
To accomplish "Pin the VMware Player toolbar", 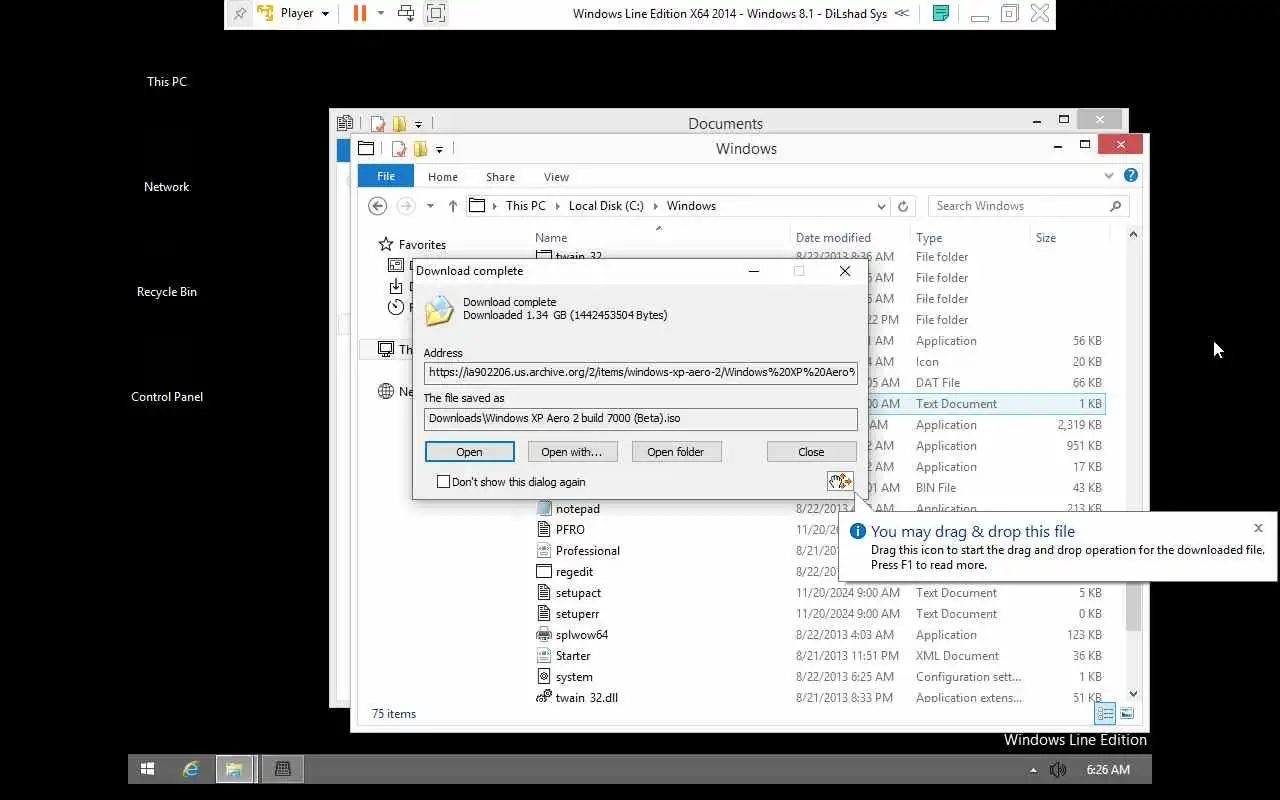I will 240,13.
